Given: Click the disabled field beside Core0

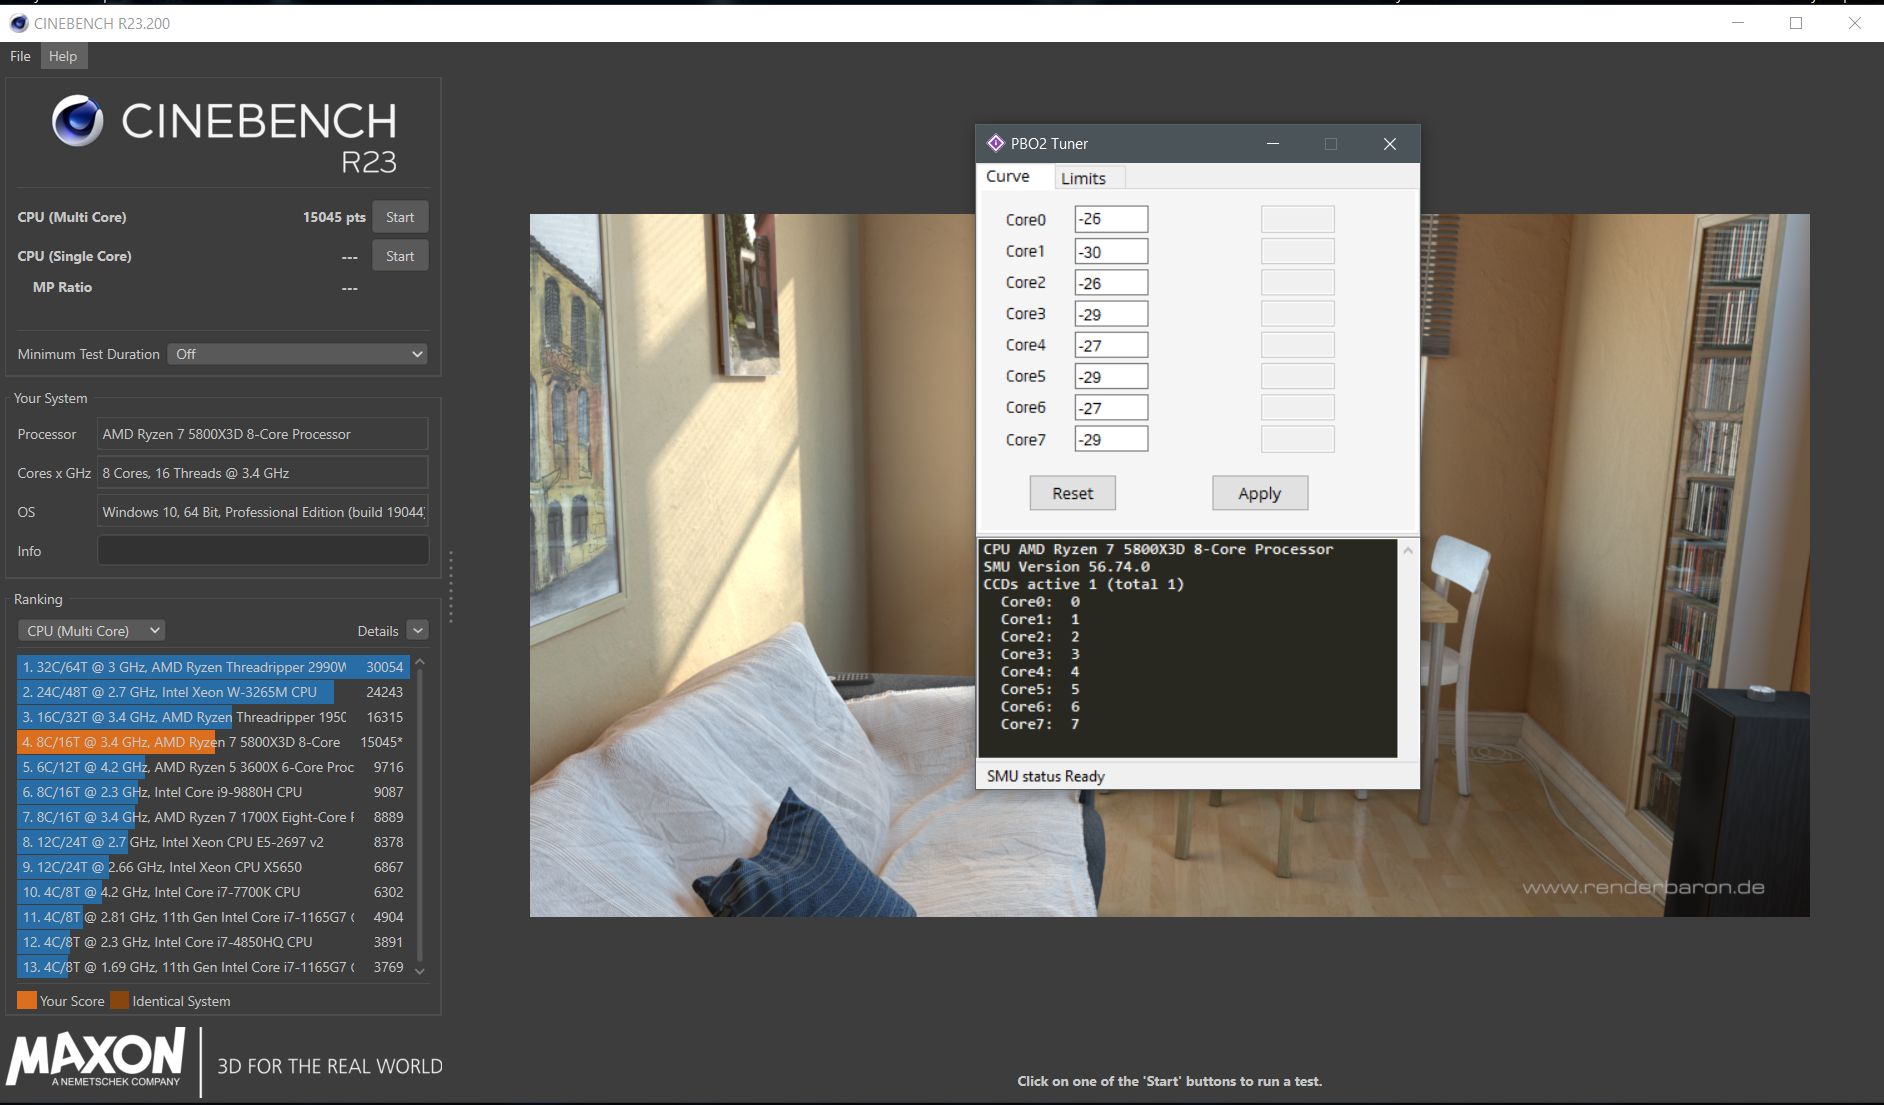Looking at the screenshot, I should click(1297, 219).
